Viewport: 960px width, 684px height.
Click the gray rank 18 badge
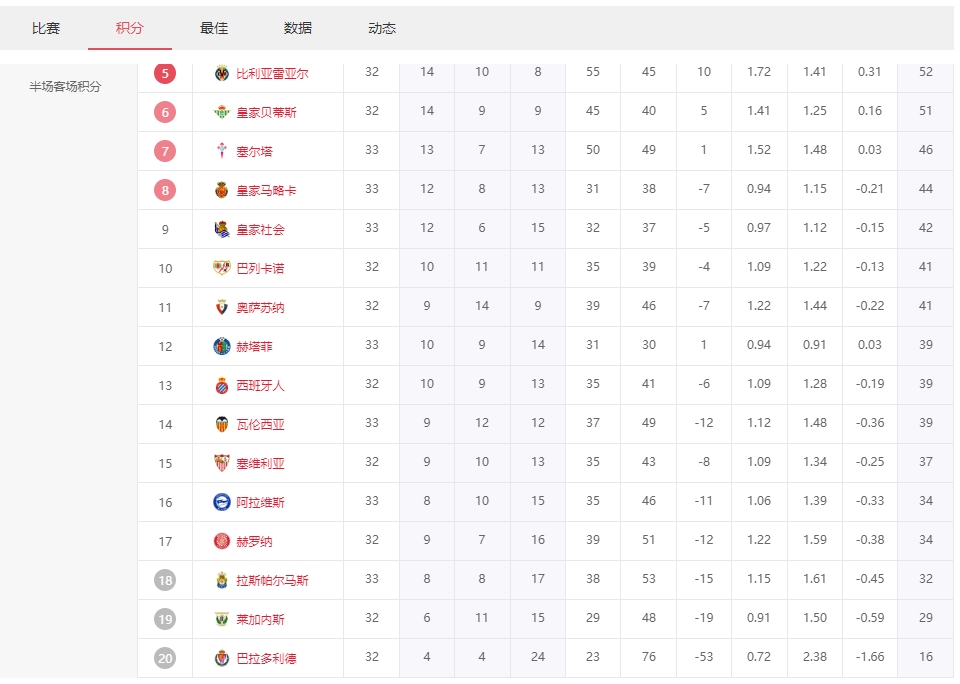165,580
